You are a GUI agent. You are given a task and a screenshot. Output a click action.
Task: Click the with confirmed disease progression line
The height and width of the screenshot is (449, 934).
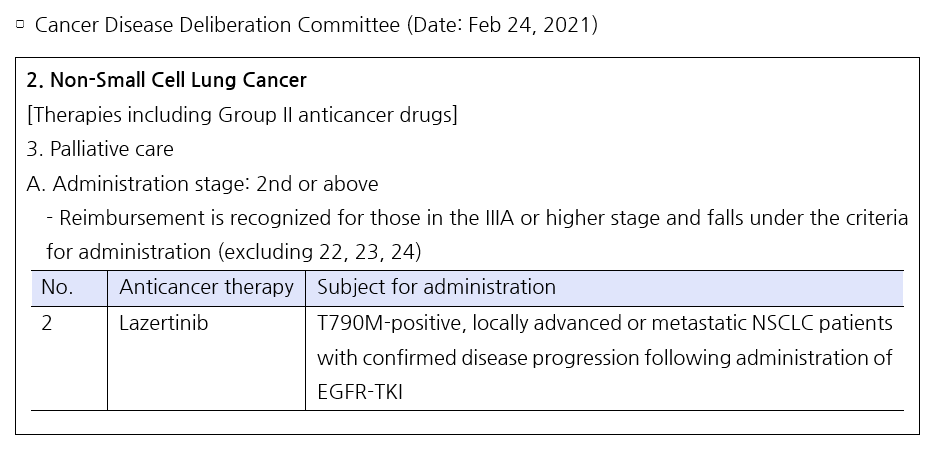(605, 358)
